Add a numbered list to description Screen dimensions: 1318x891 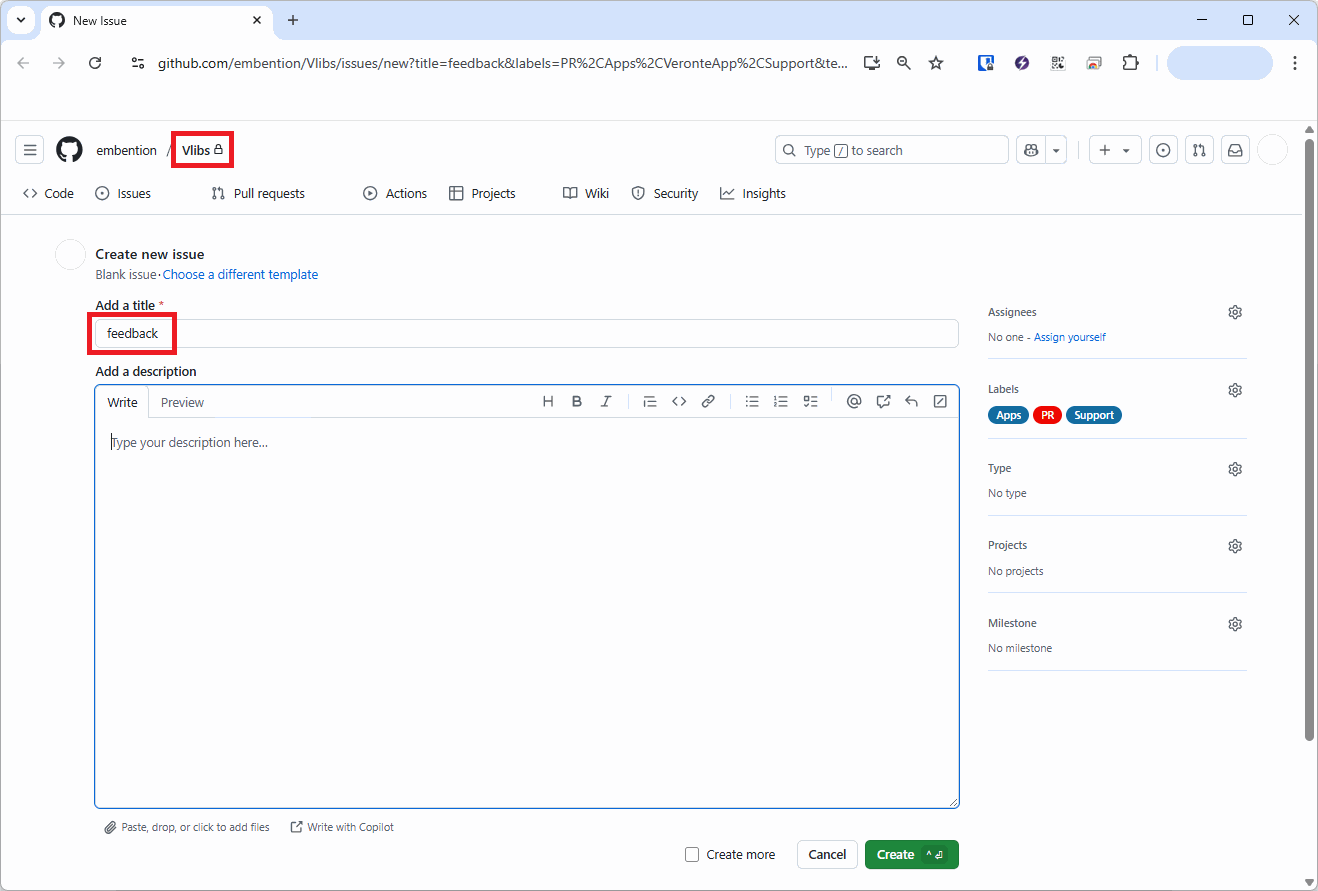coord(781,402)
